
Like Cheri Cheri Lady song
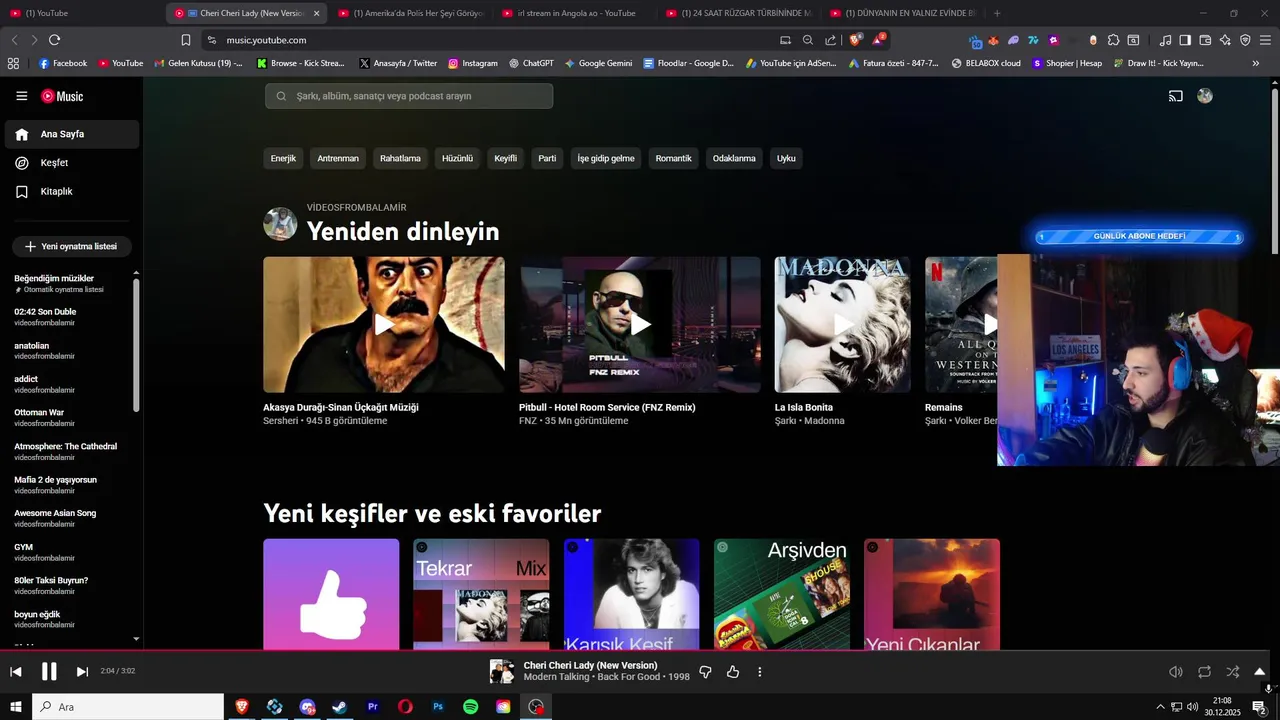tap(733, 672)
